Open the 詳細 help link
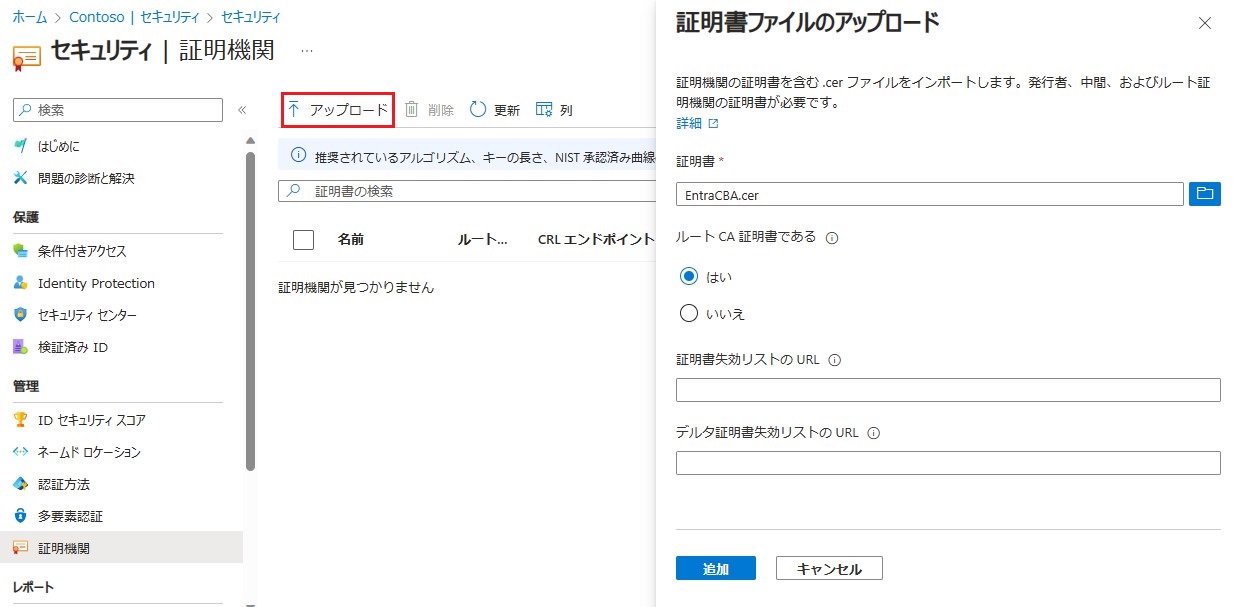 click(x=687, y=123)
